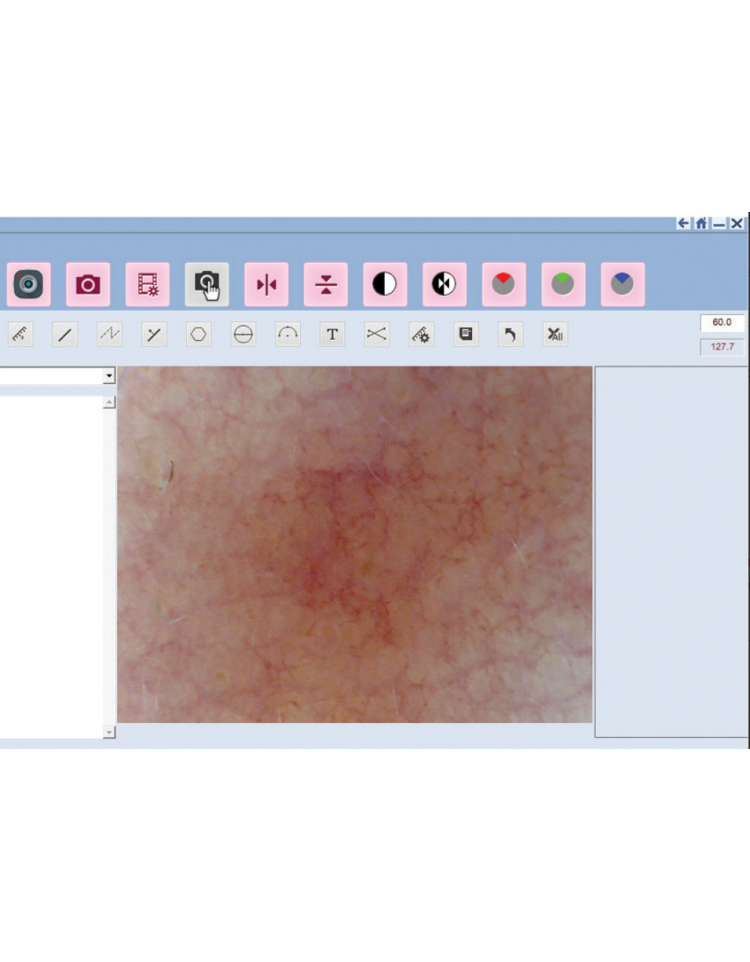Open the webcam live view icon
The image size is (750, 962).
[29, 285]
